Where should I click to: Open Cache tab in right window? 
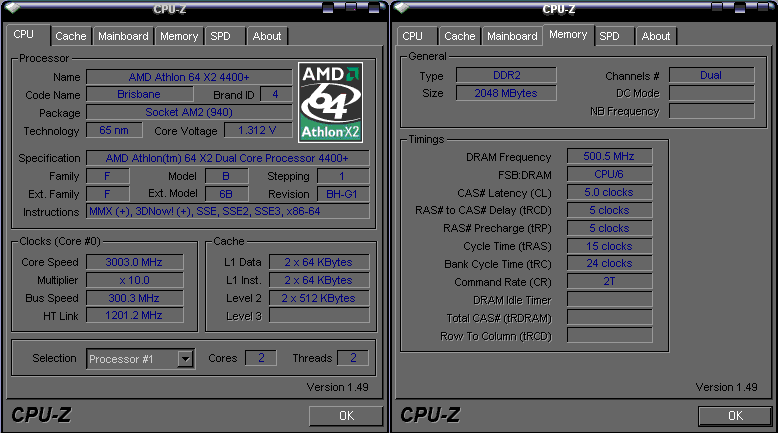tap(459, 36)
